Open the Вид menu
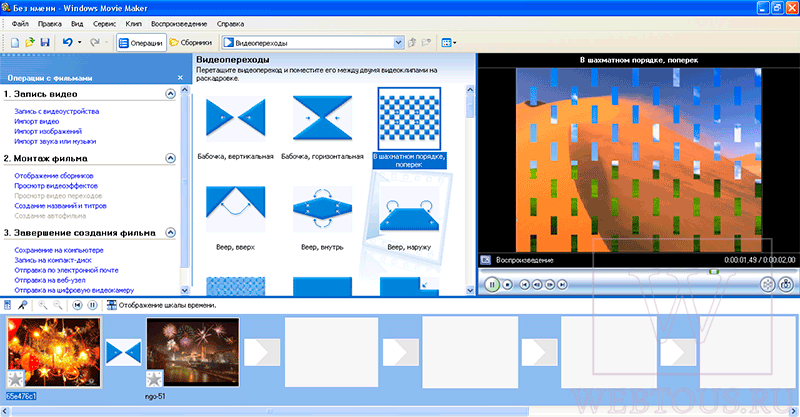This screenshot has width=800, height=417. [77, 24]
